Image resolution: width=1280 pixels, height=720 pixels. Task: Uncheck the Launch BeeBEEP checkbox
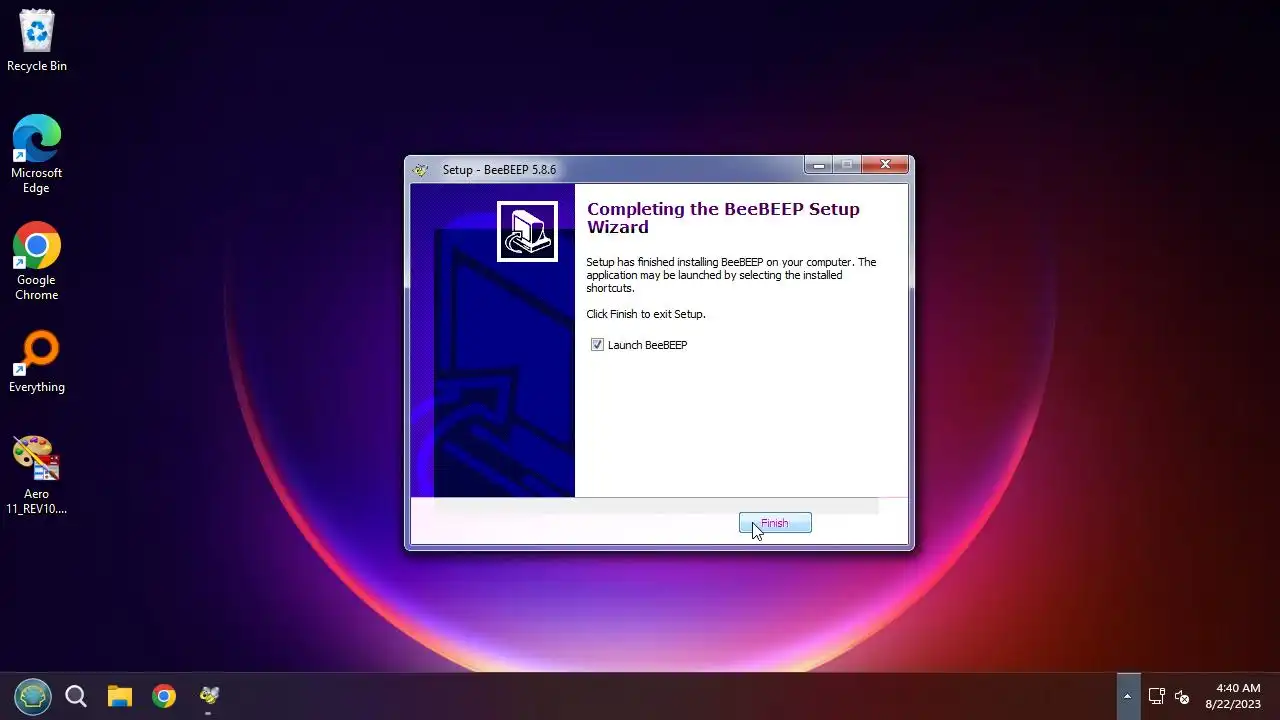(597, 345)
